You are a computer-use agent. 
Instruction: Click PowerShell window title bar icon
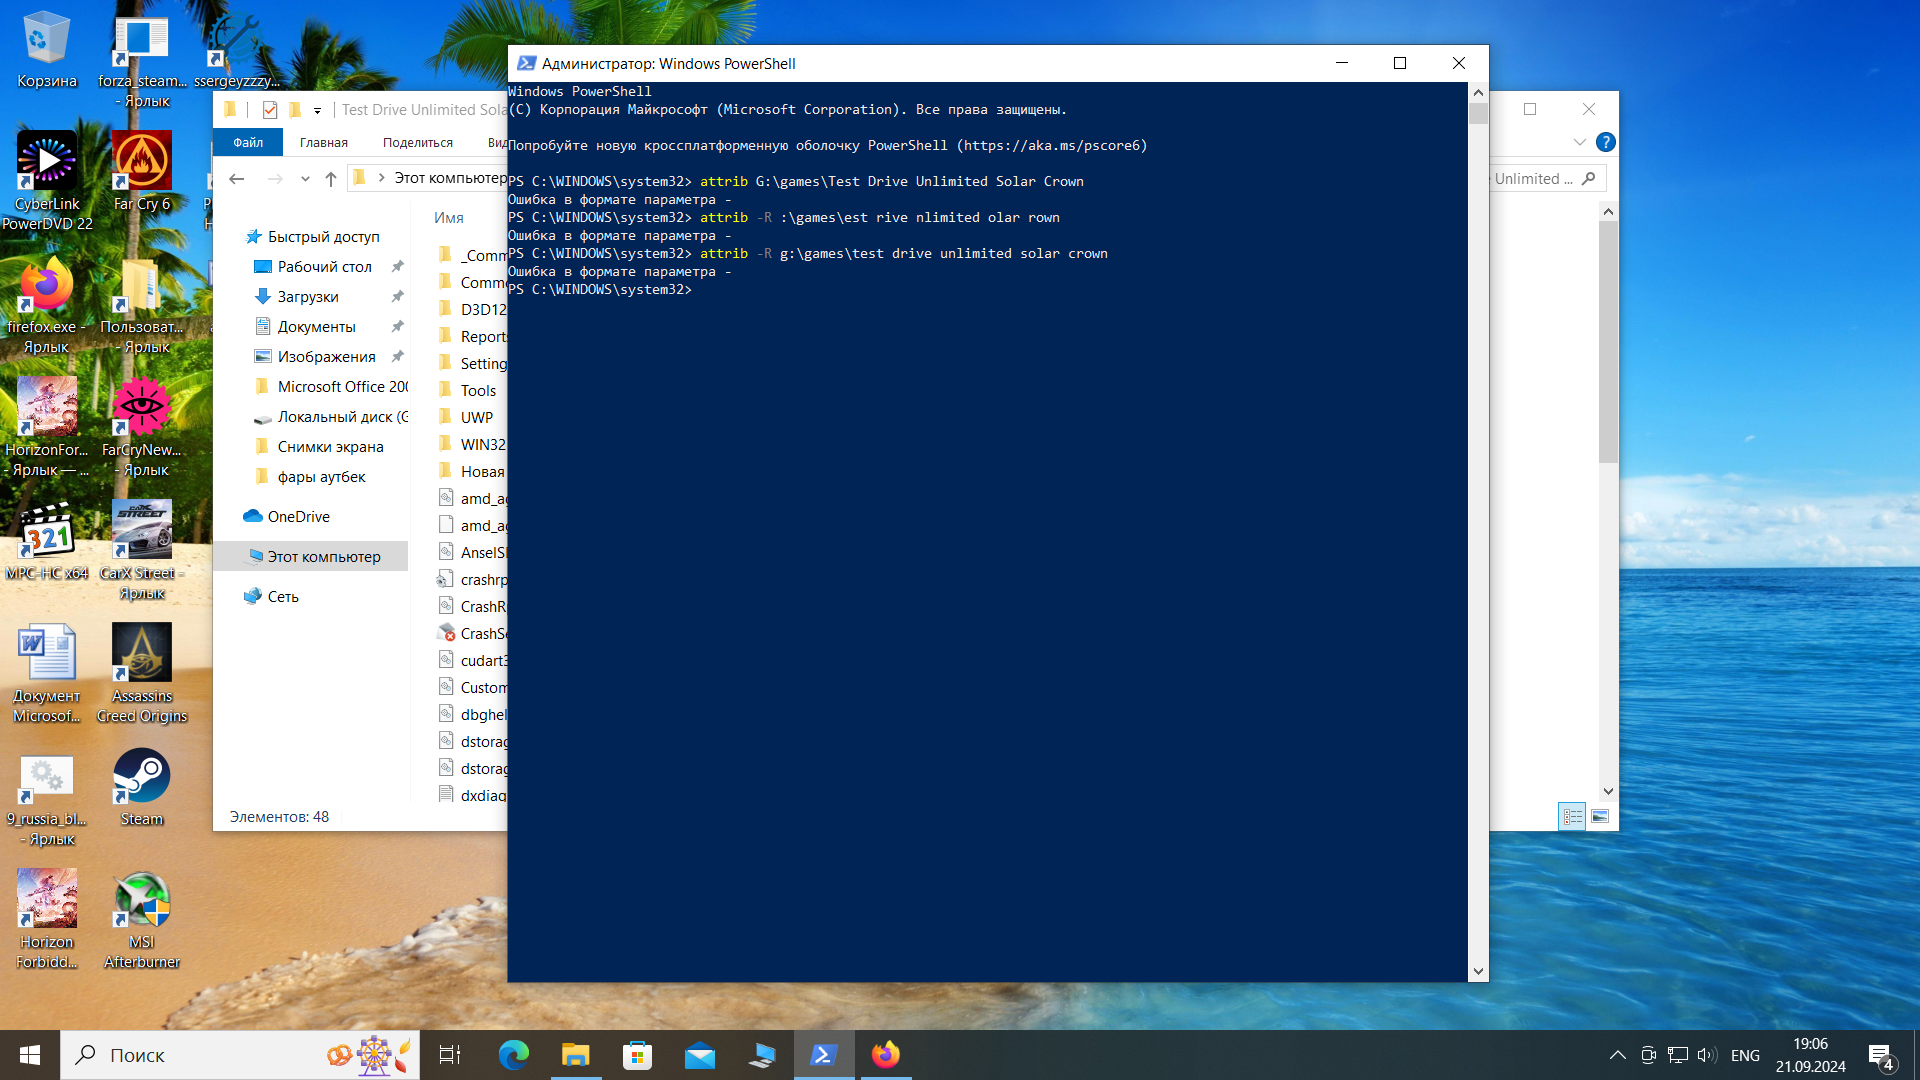tap(526, 63)
